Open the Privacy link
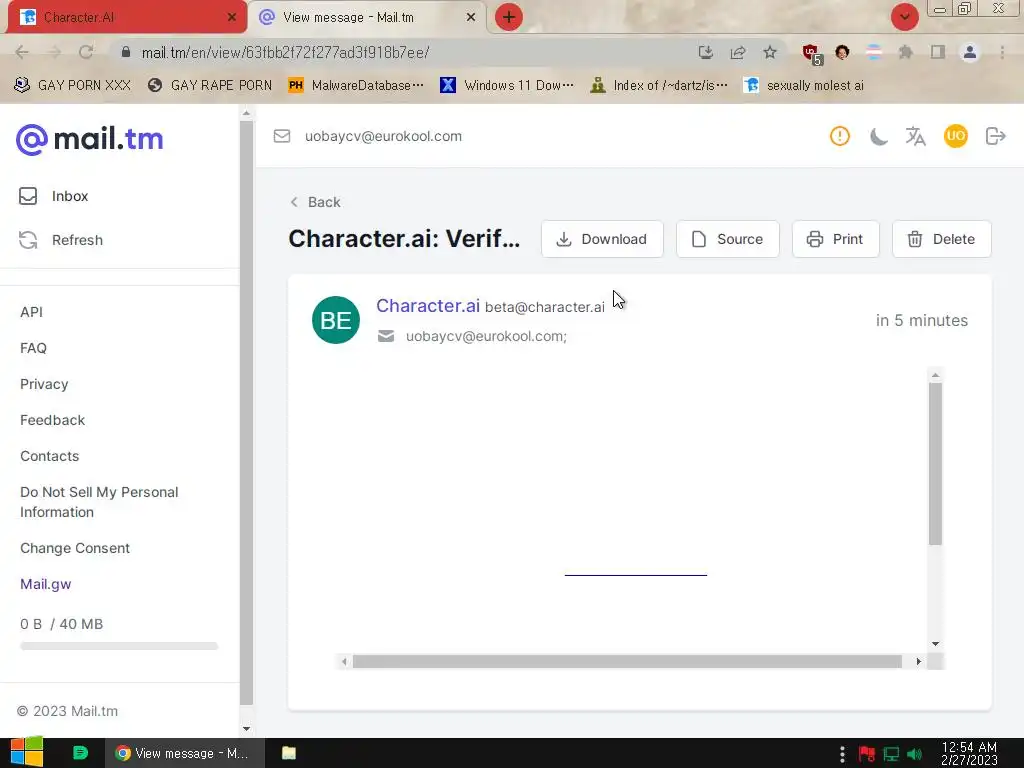The height and width of the screenshot is (768, 1024). click(44, 384)
